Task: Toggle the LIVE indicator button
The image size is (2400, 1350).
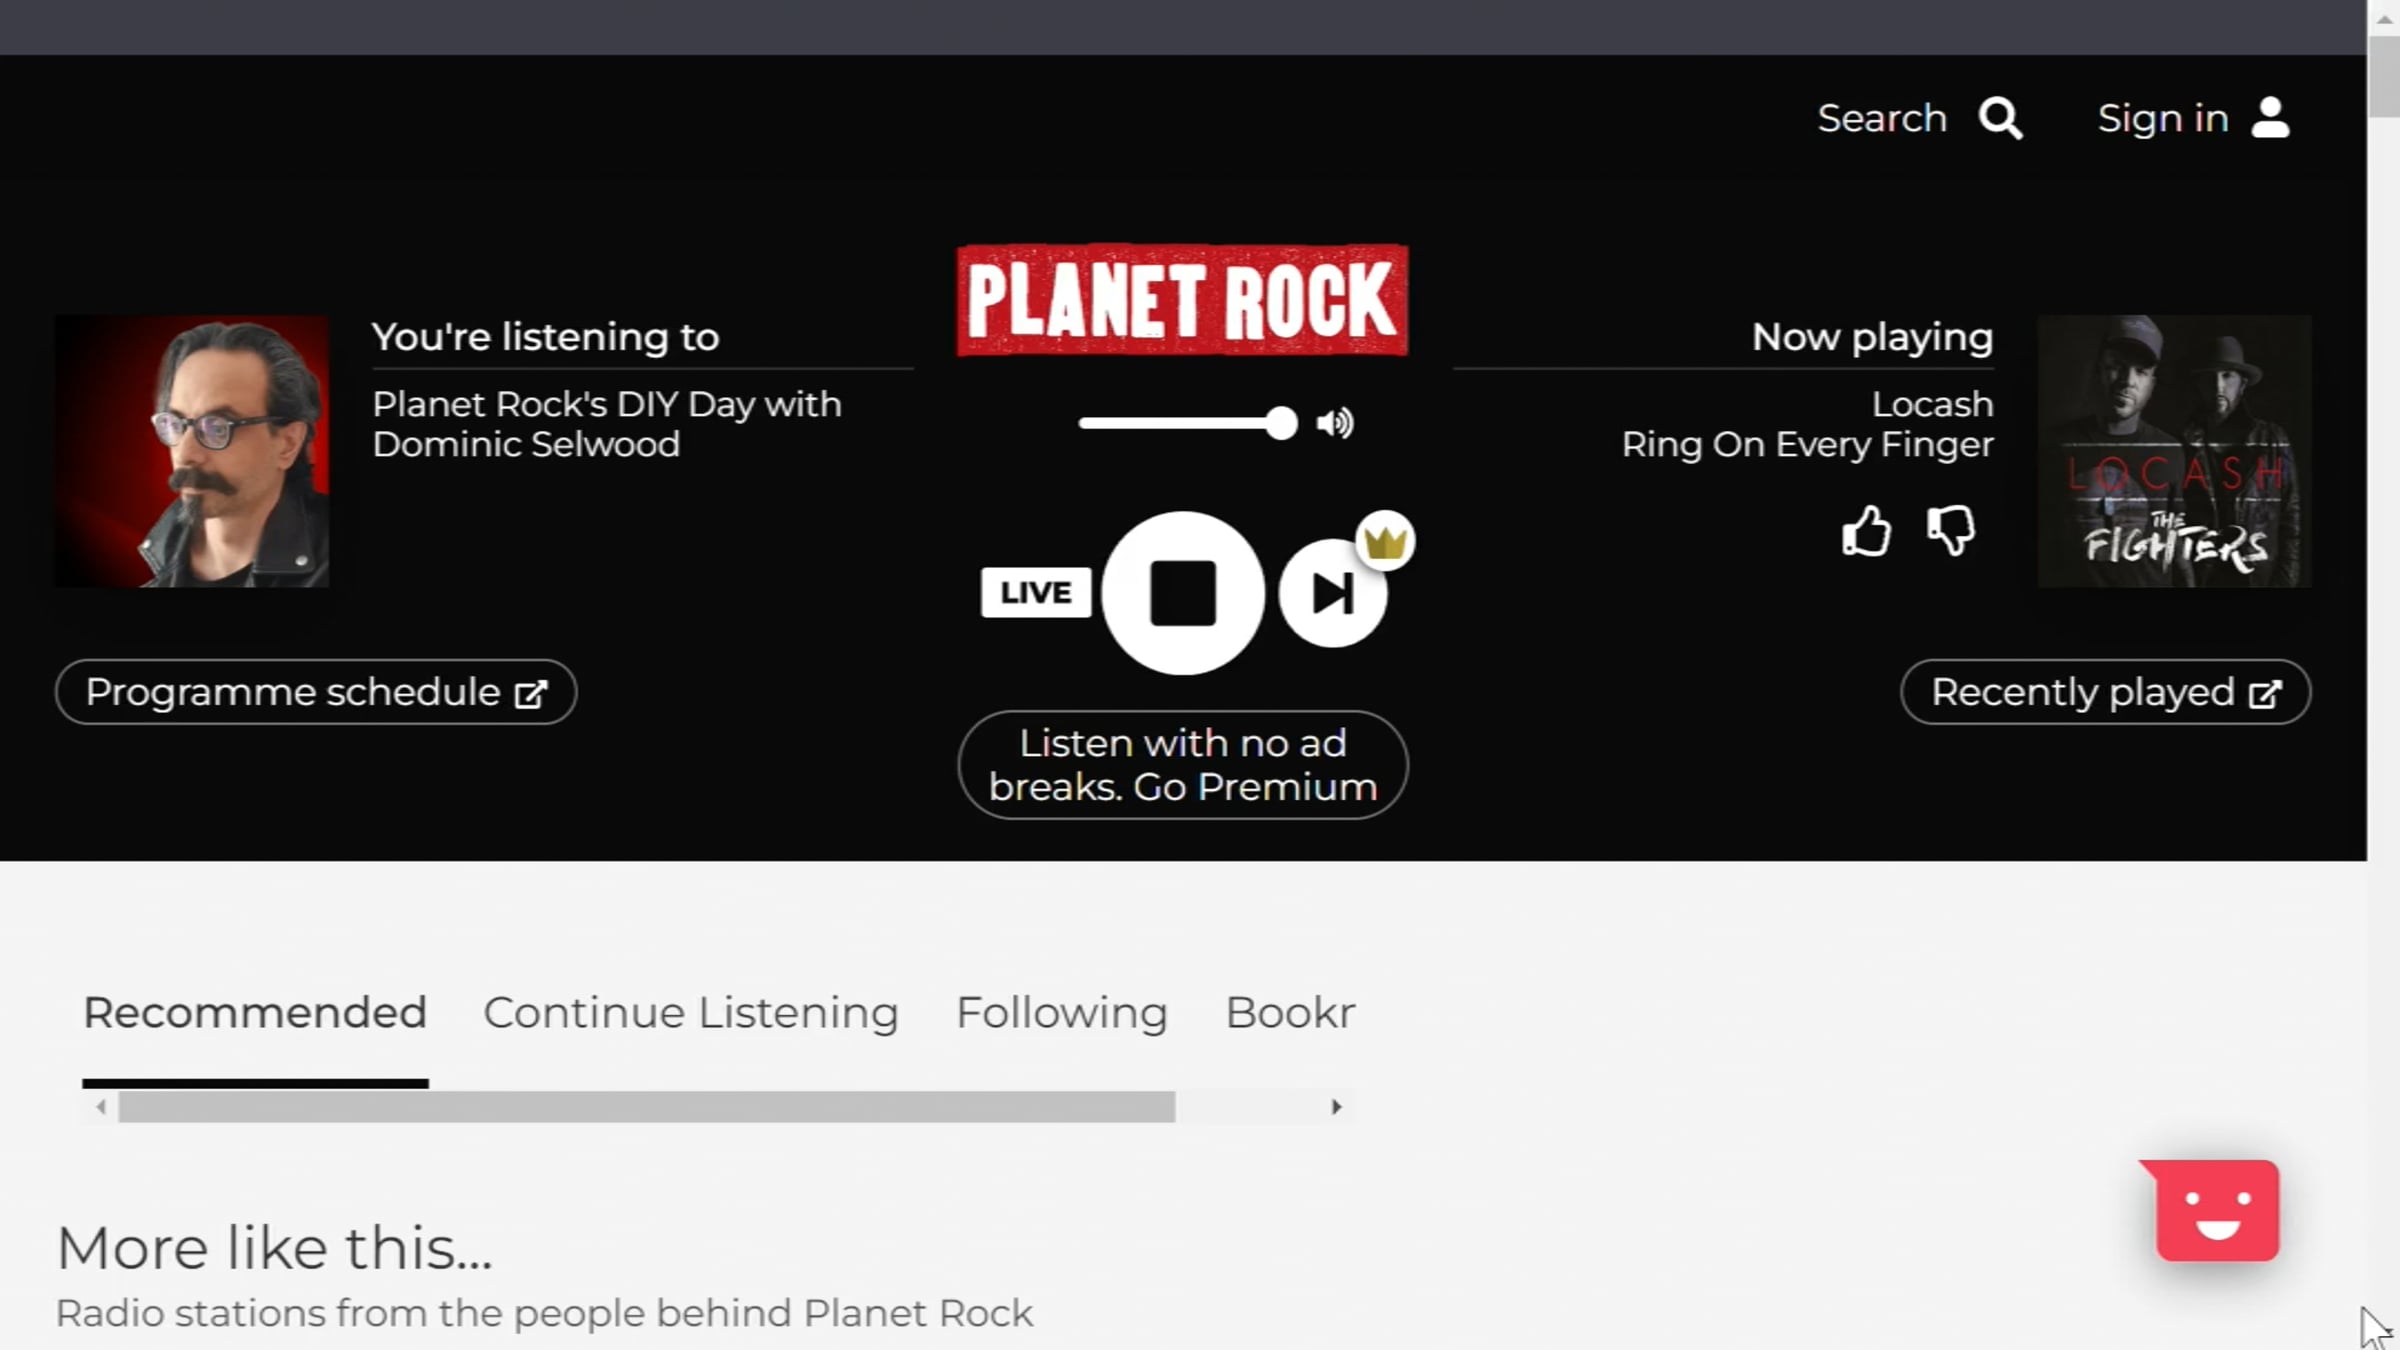Action: click(1036, 592)
